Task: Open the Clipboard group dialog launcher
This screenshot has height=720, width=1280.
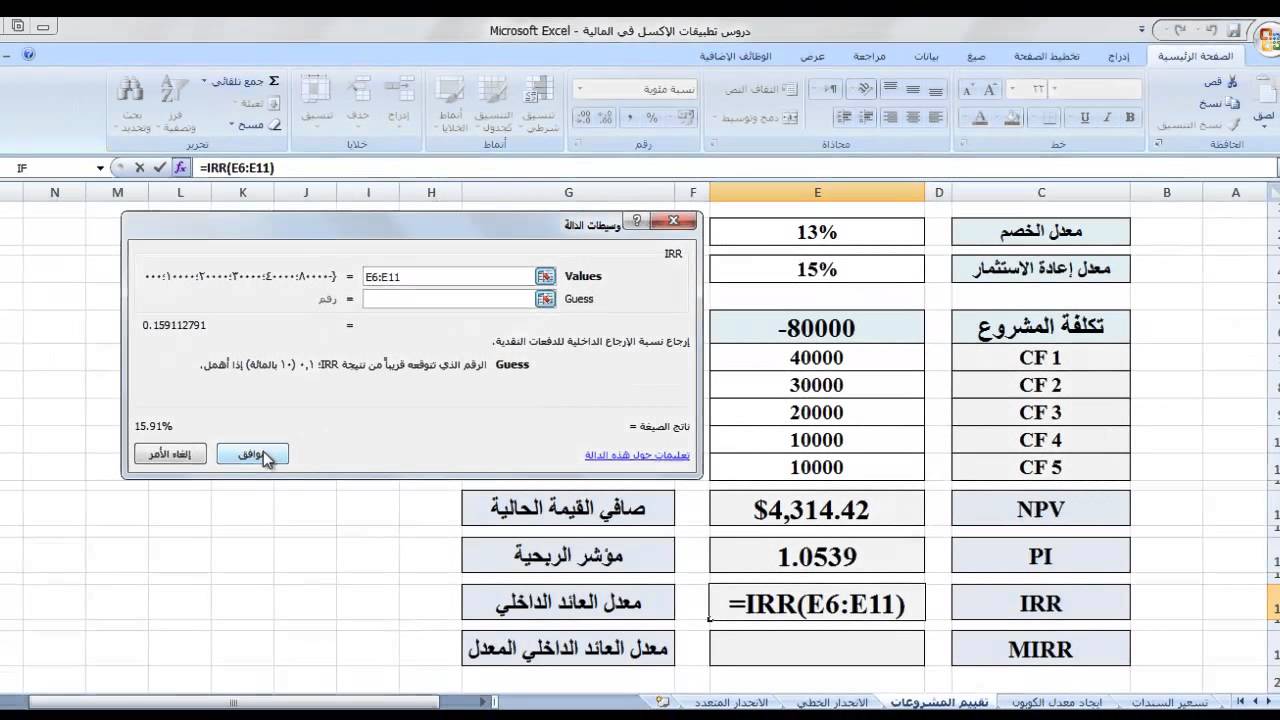Action: [1159, 144]
